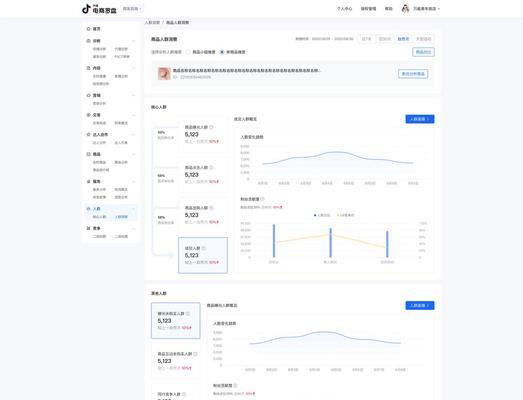Select the 商品分组维度 radio button

188,52
